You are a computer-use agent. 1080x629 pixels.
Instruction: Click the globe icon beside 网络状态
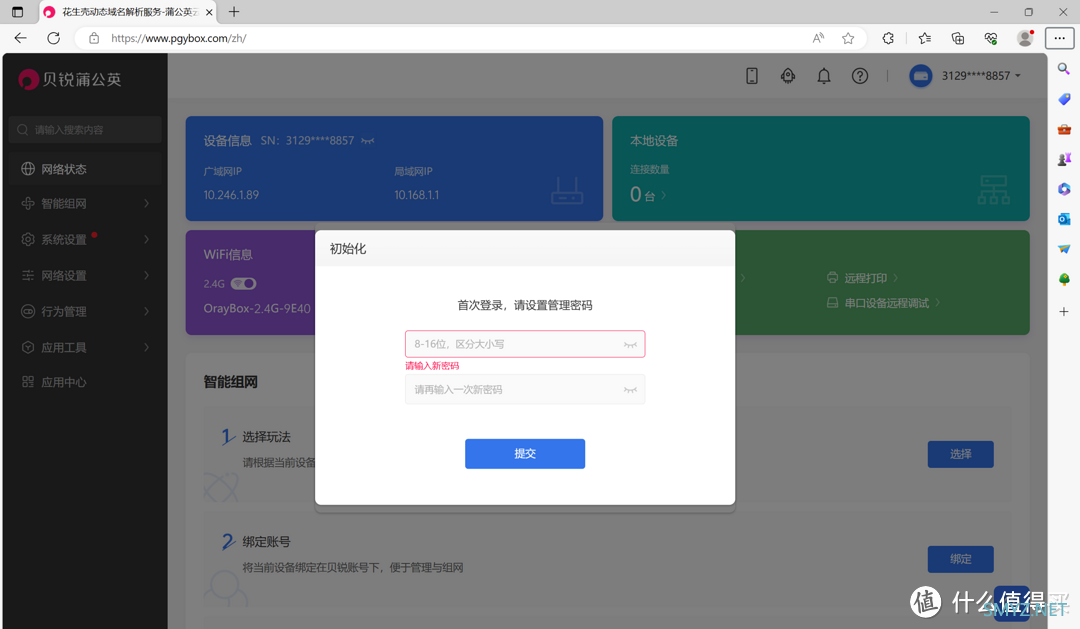click(28, 169)
